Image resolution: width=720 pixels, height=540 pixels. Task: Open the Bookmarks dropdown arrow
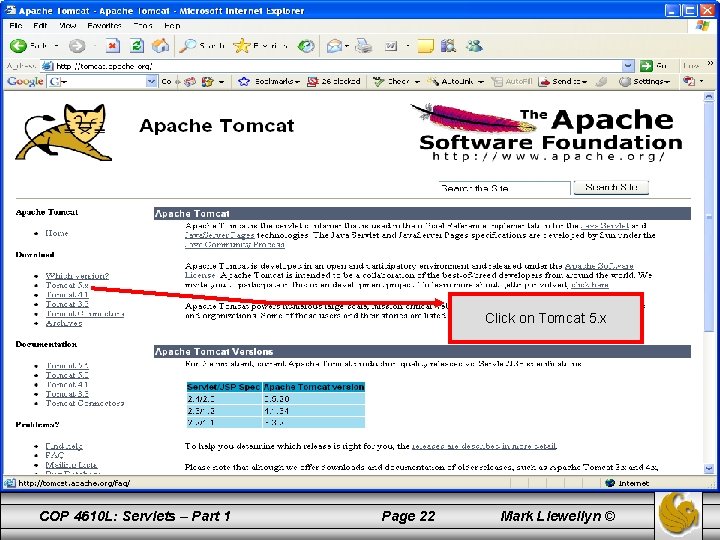pos(298,82)
